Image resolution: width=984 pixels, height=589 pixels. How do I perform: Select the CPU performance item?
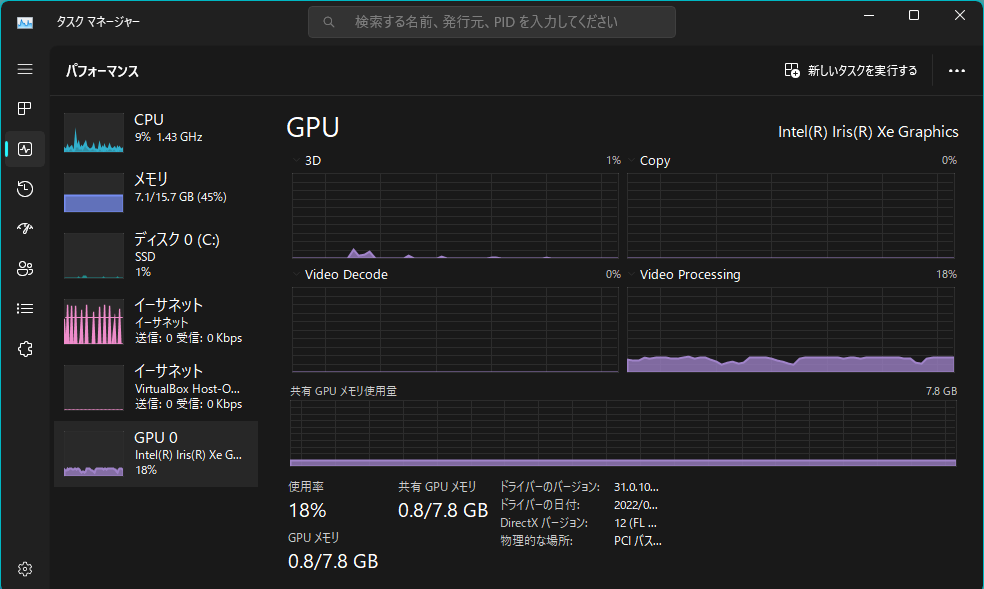pyautogui.click(x=156, y=130)
